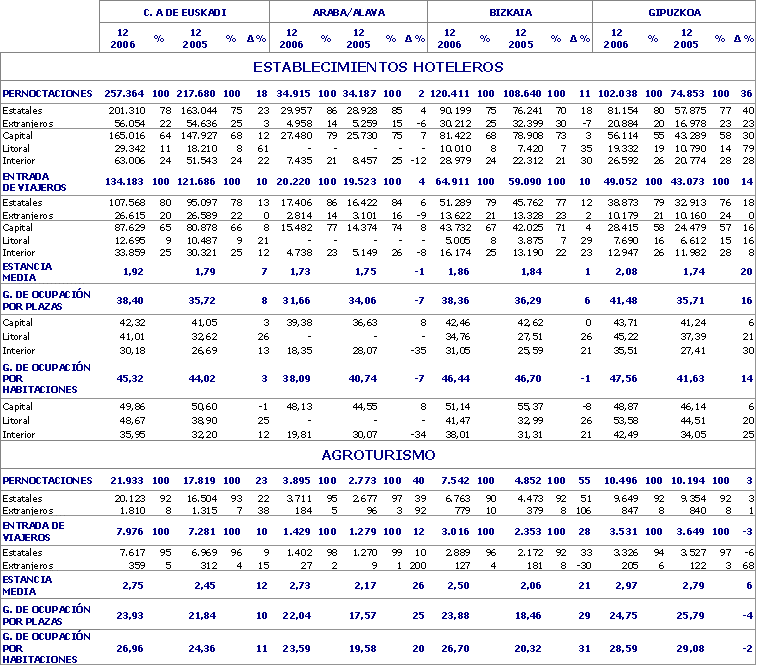Image resolution: width=758 pixels, height=667 pixels.
Task: Click ENTRADA DE VIAJEROS label in Agroturismo
Action: click(x=33, y=530)
